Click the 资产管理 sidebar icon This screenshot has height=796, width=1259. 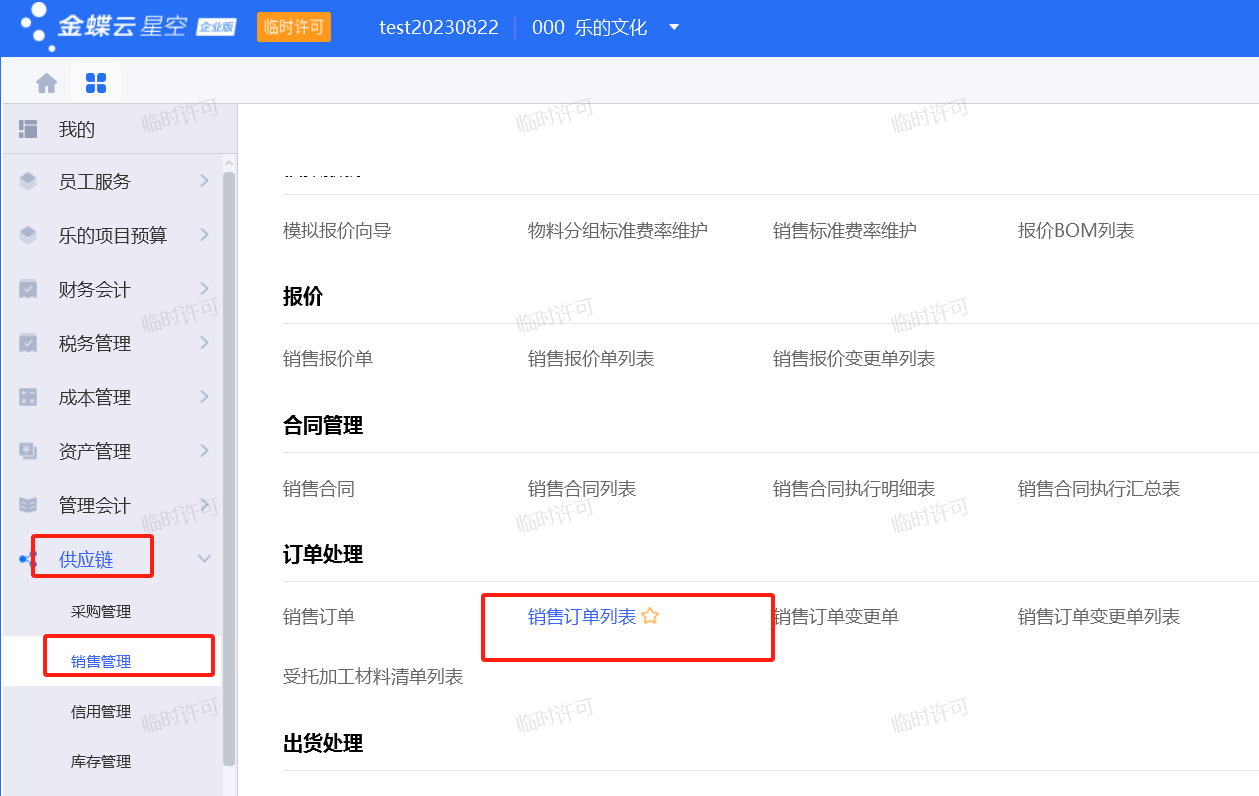pos(28,452)
